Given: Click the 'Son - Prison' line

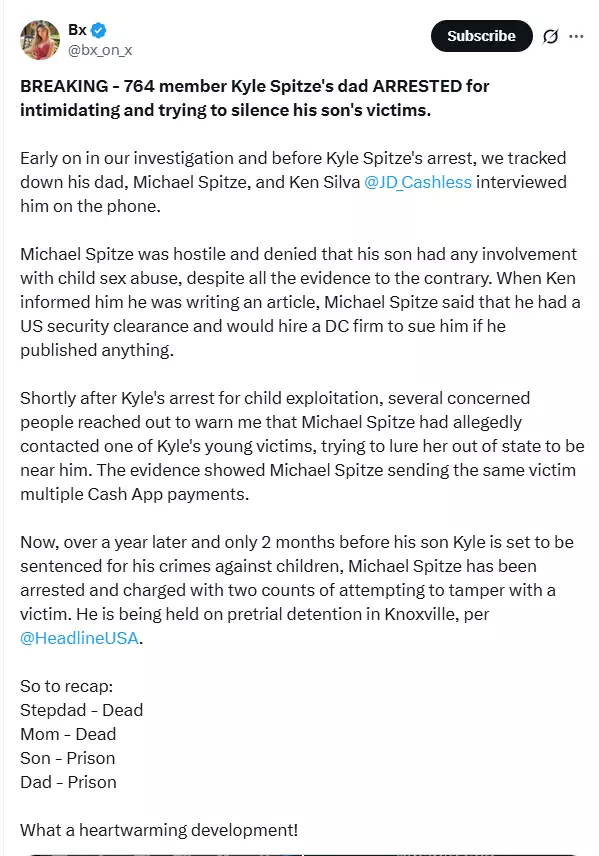Looking at the screenshot, I should click(x=68, y=758).
